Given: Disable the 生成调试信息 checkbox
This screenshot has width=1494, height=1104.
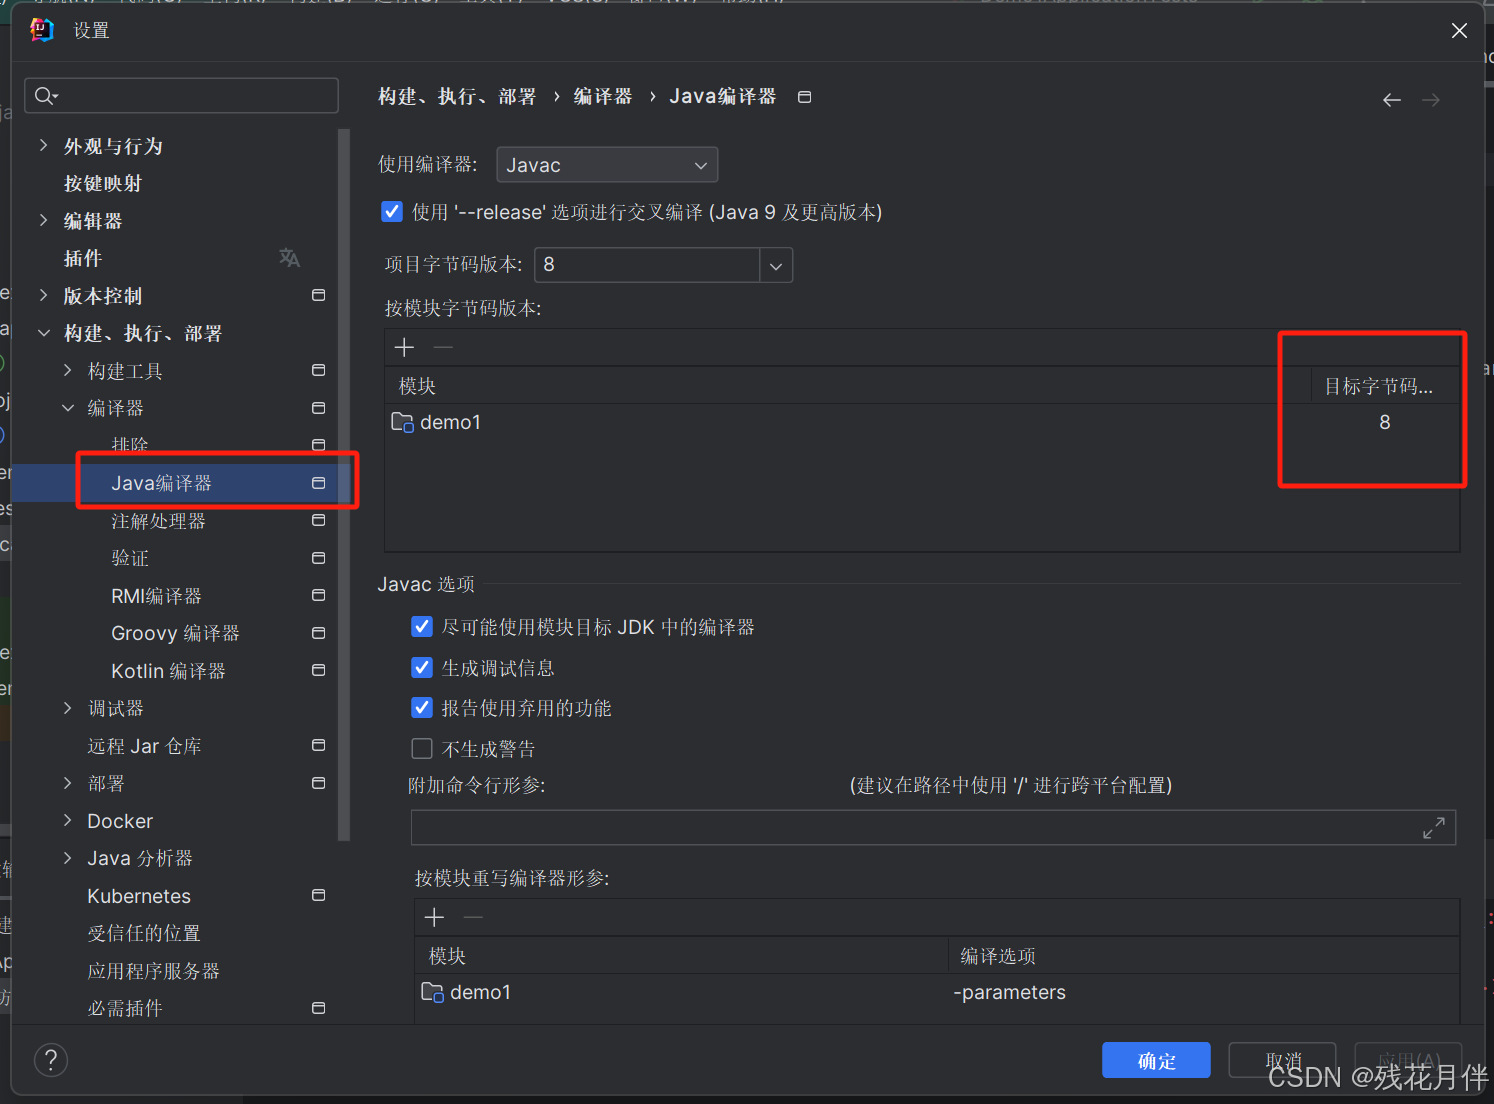Looking at the screenshot, I should pyautogui.click(x=422, y=667).
